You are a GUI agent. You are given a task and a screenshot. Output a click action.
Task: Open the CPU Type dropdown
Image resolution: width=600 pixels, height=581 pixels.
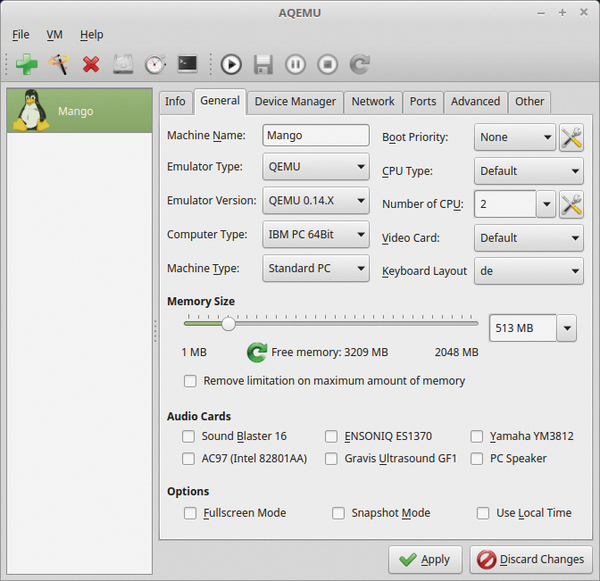pos(529,171)
